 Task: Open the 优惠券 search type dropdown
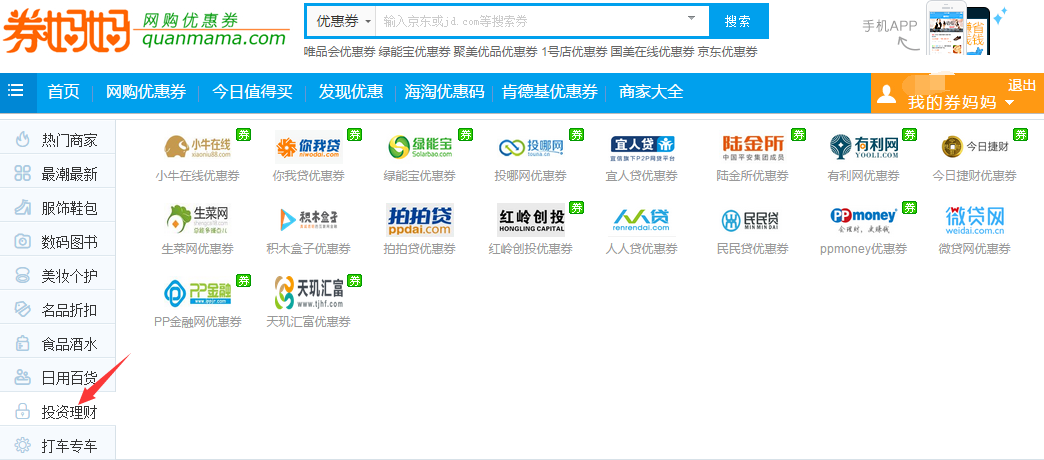[x=342, y=21]
